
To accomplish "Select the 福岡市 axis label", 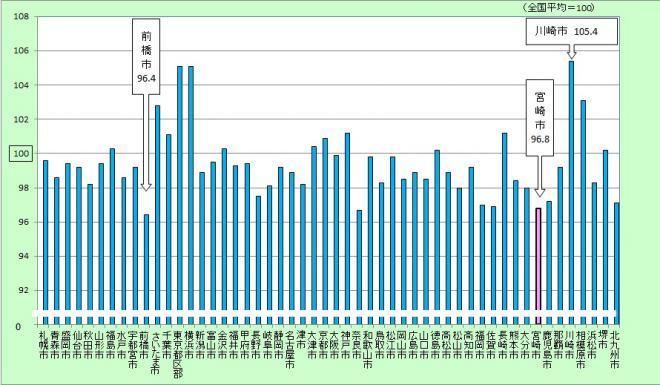I will click(x=479, y=345).
